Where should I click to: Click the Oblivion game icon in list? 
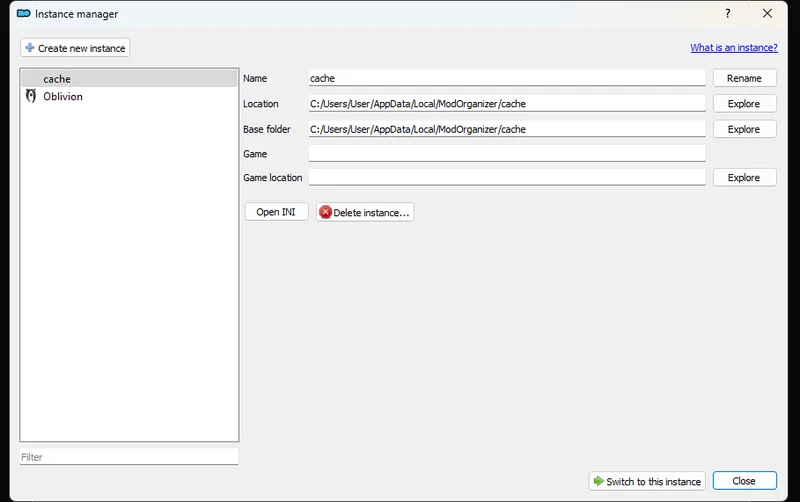30,96
